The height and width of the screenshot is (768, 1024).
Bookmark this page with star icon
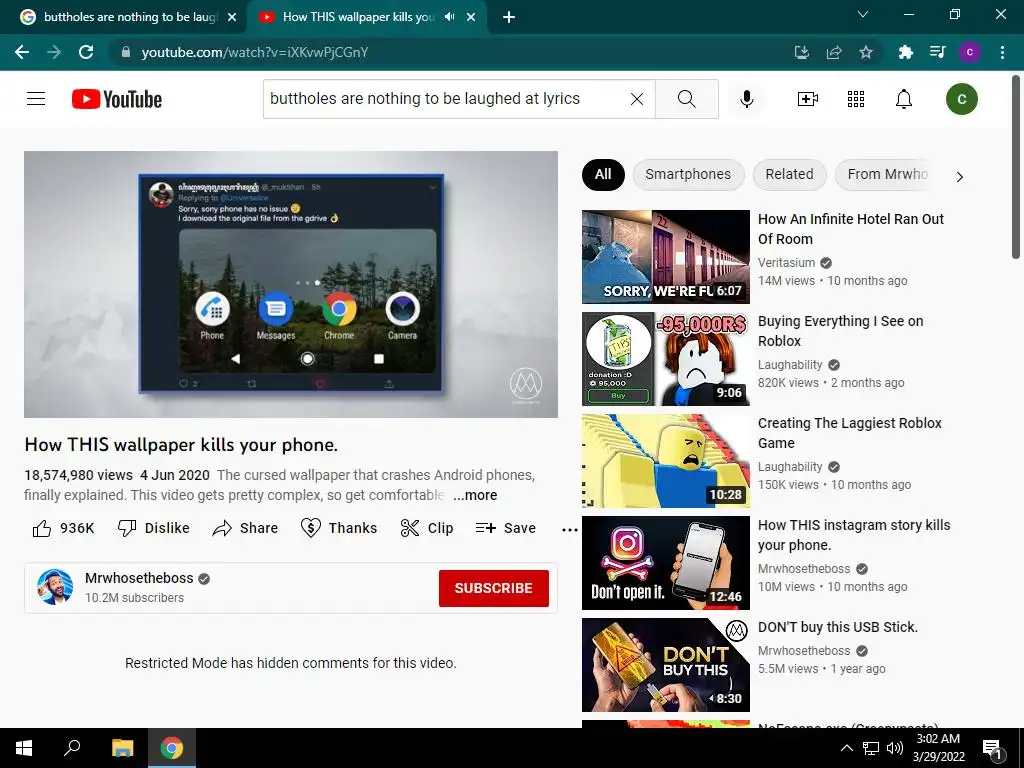pyautogui.click(x=866, y=52)
